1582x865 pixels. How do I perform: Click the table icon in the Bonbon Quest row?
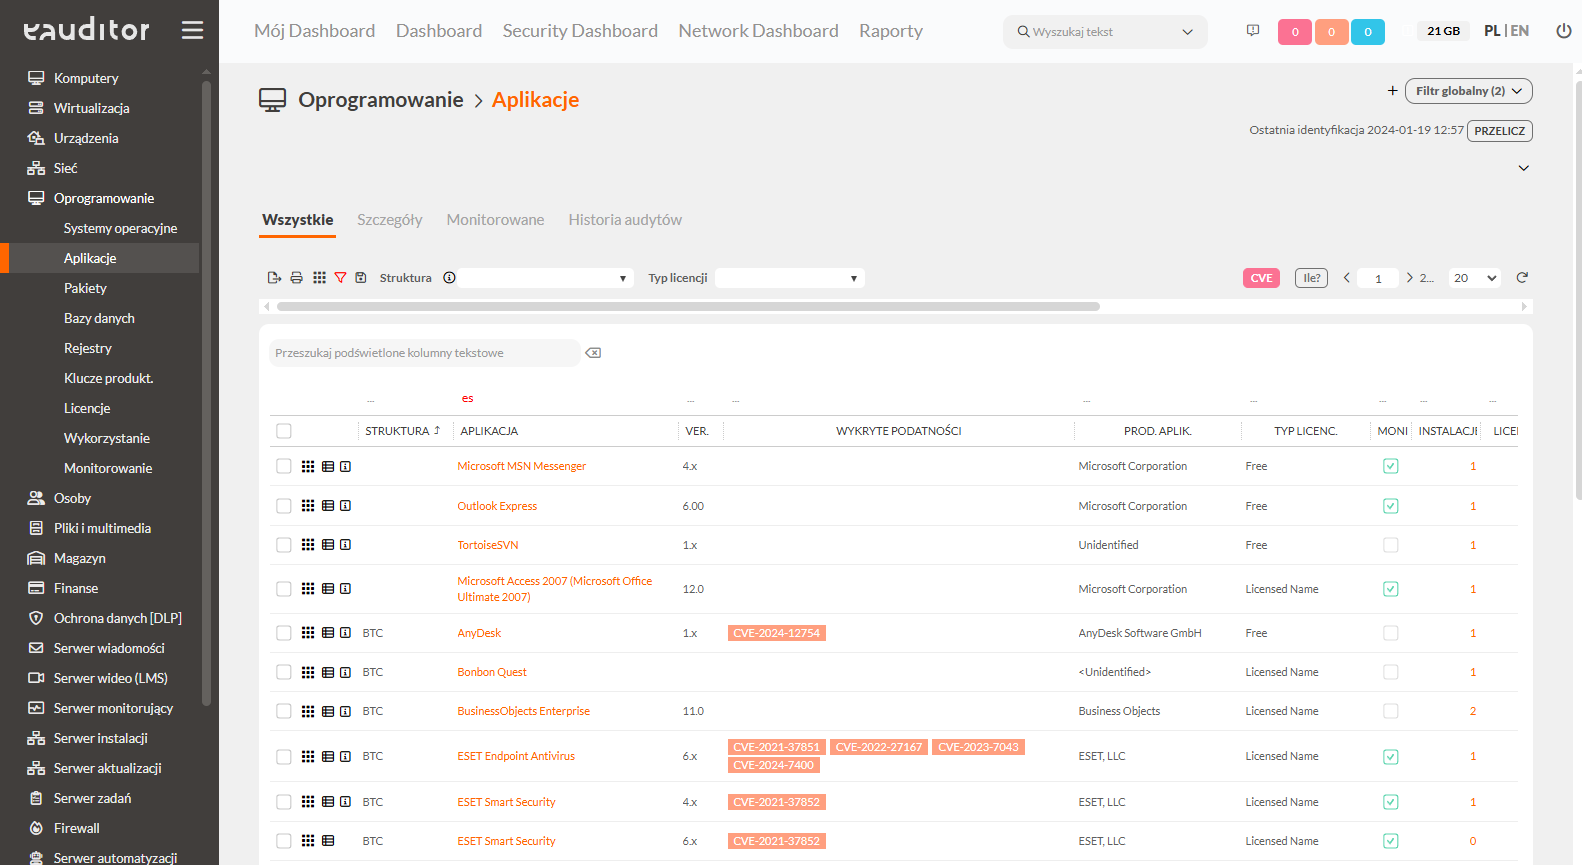click(x=328, y=672)
